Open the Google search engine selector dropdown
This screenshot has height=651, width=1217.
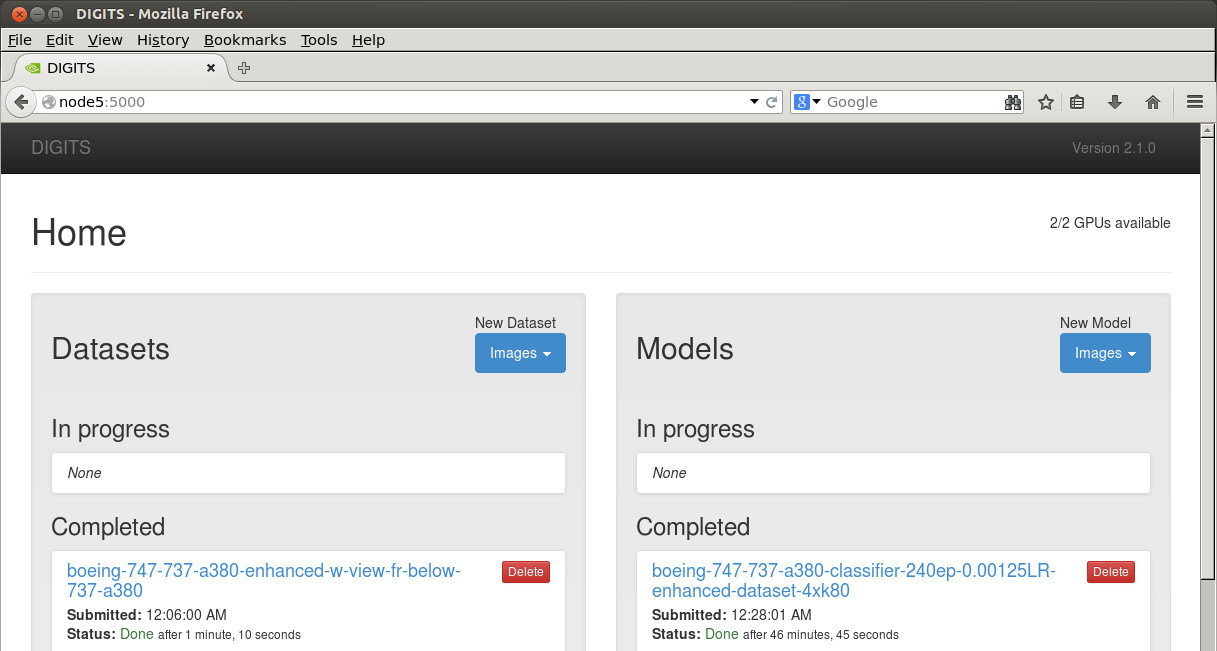807,102
